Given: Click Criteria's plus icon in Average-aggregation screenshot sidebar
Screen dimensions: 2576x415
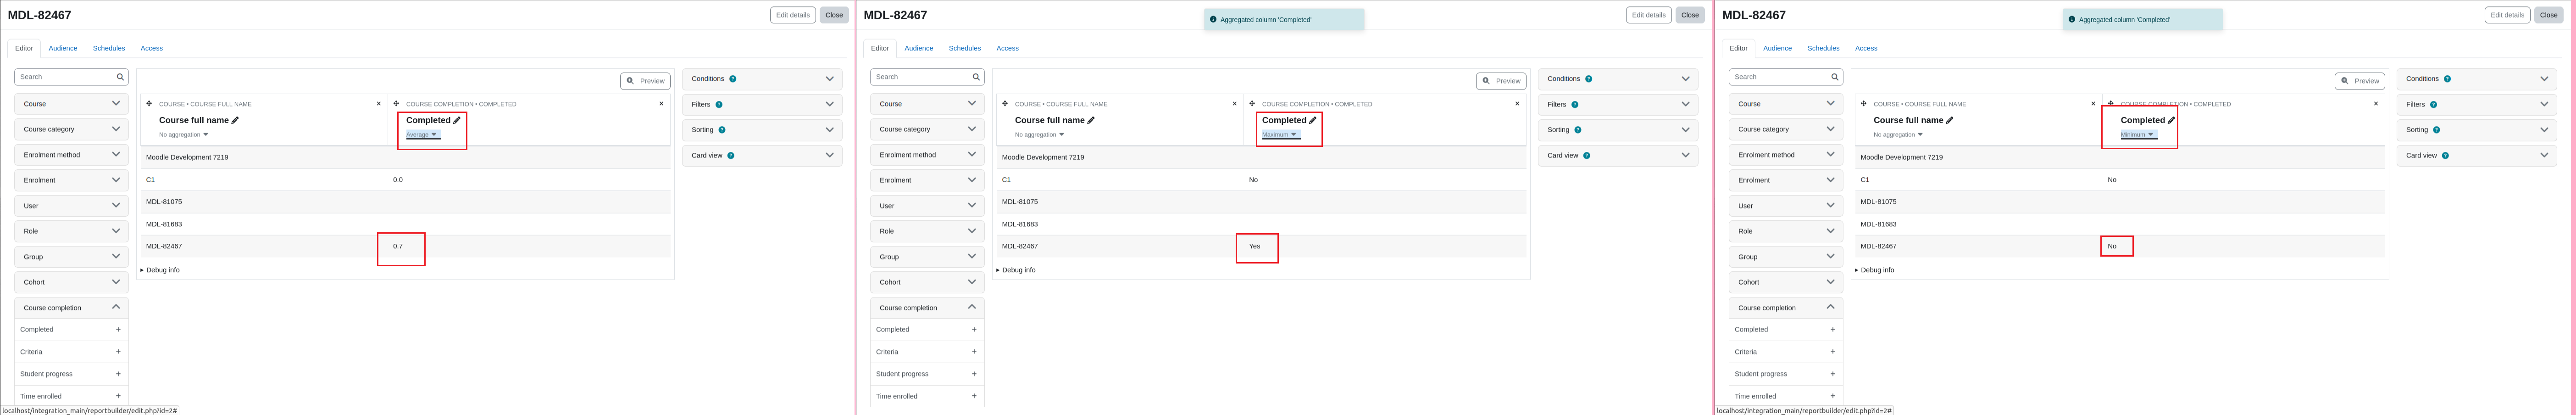Looking at the screenshot, I should pos(118,352).
